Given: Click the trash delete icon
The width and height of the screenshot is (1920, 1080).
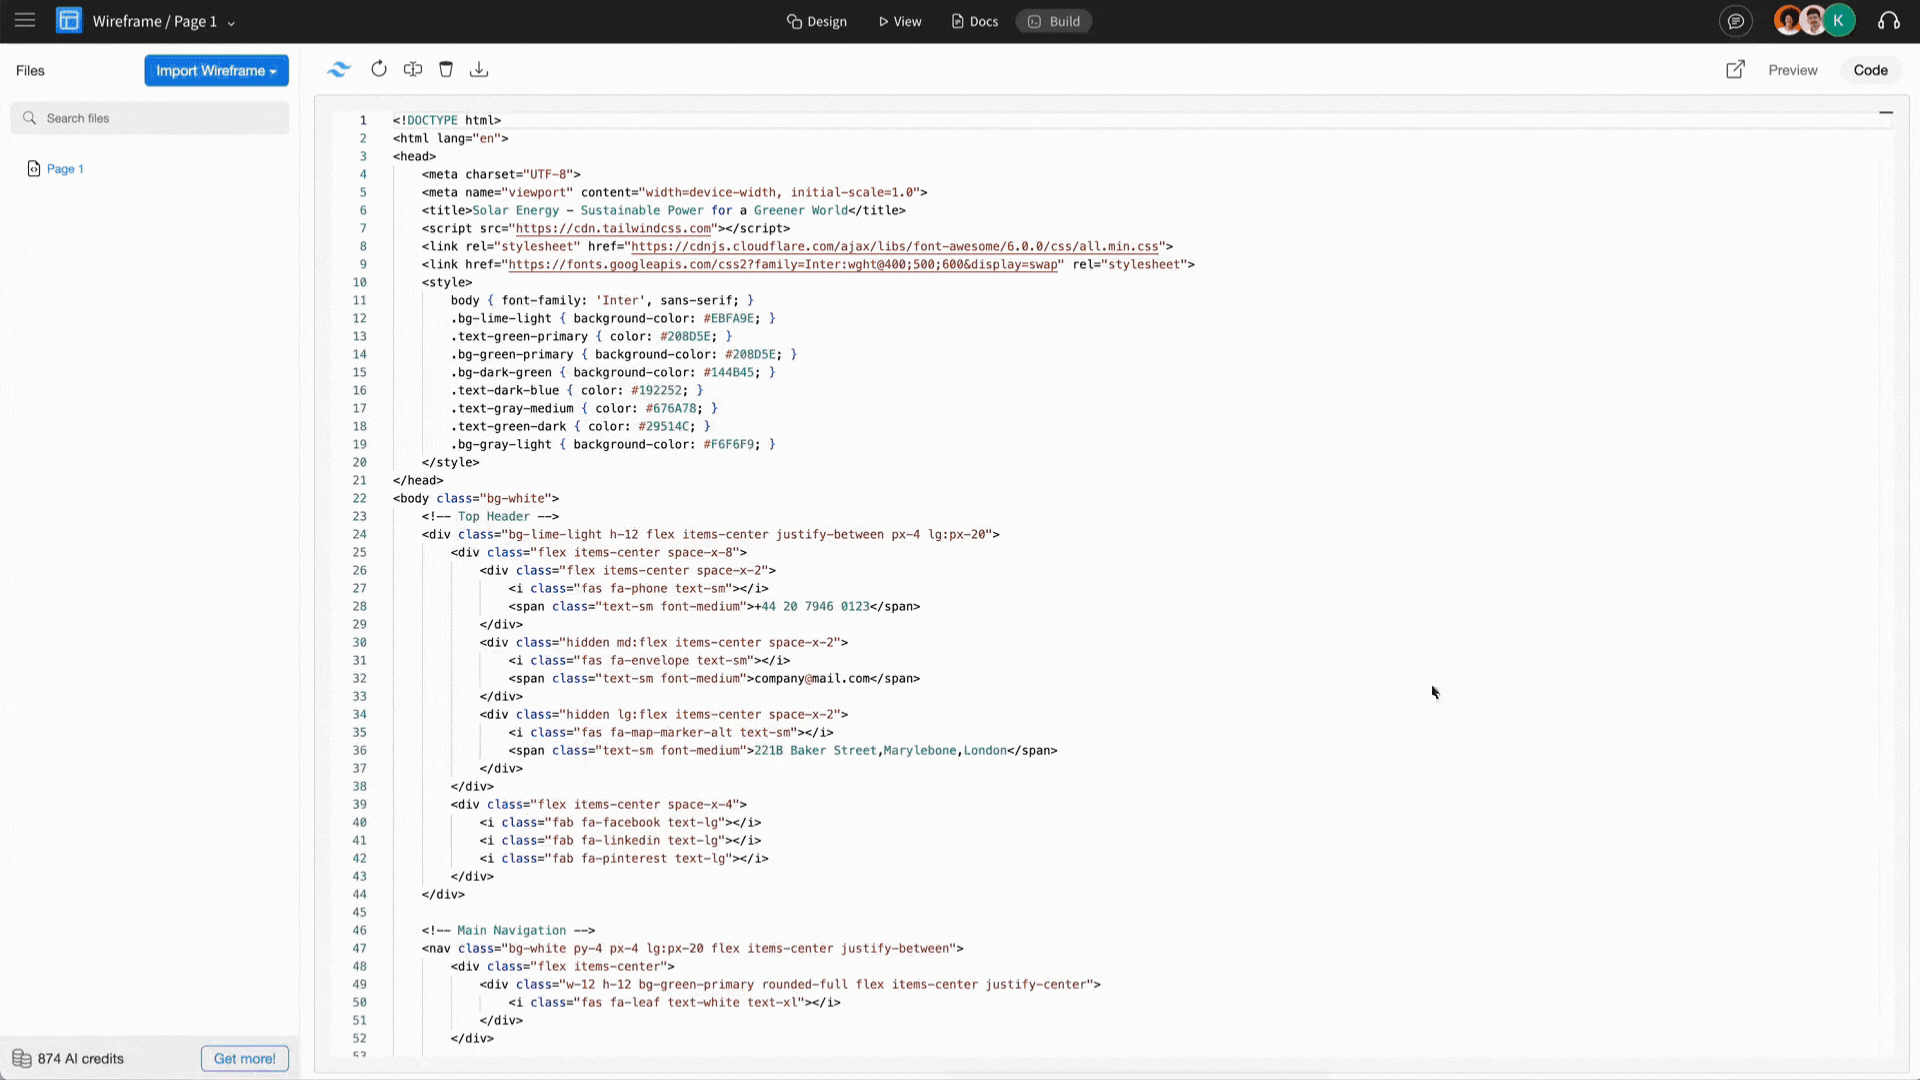Looking at the screenshot, I should tap(446, 69).
